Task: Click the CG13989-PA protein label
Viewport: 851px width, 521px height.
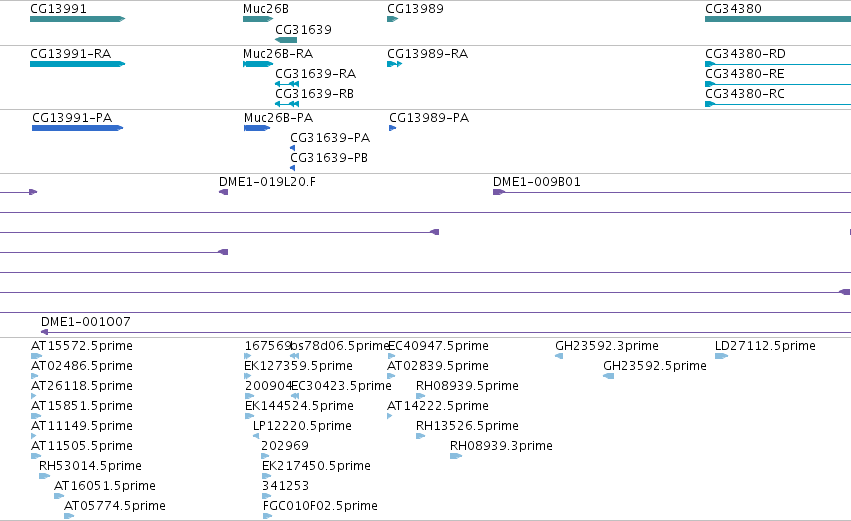Action: pyautogui.click(x=429, y=118)
